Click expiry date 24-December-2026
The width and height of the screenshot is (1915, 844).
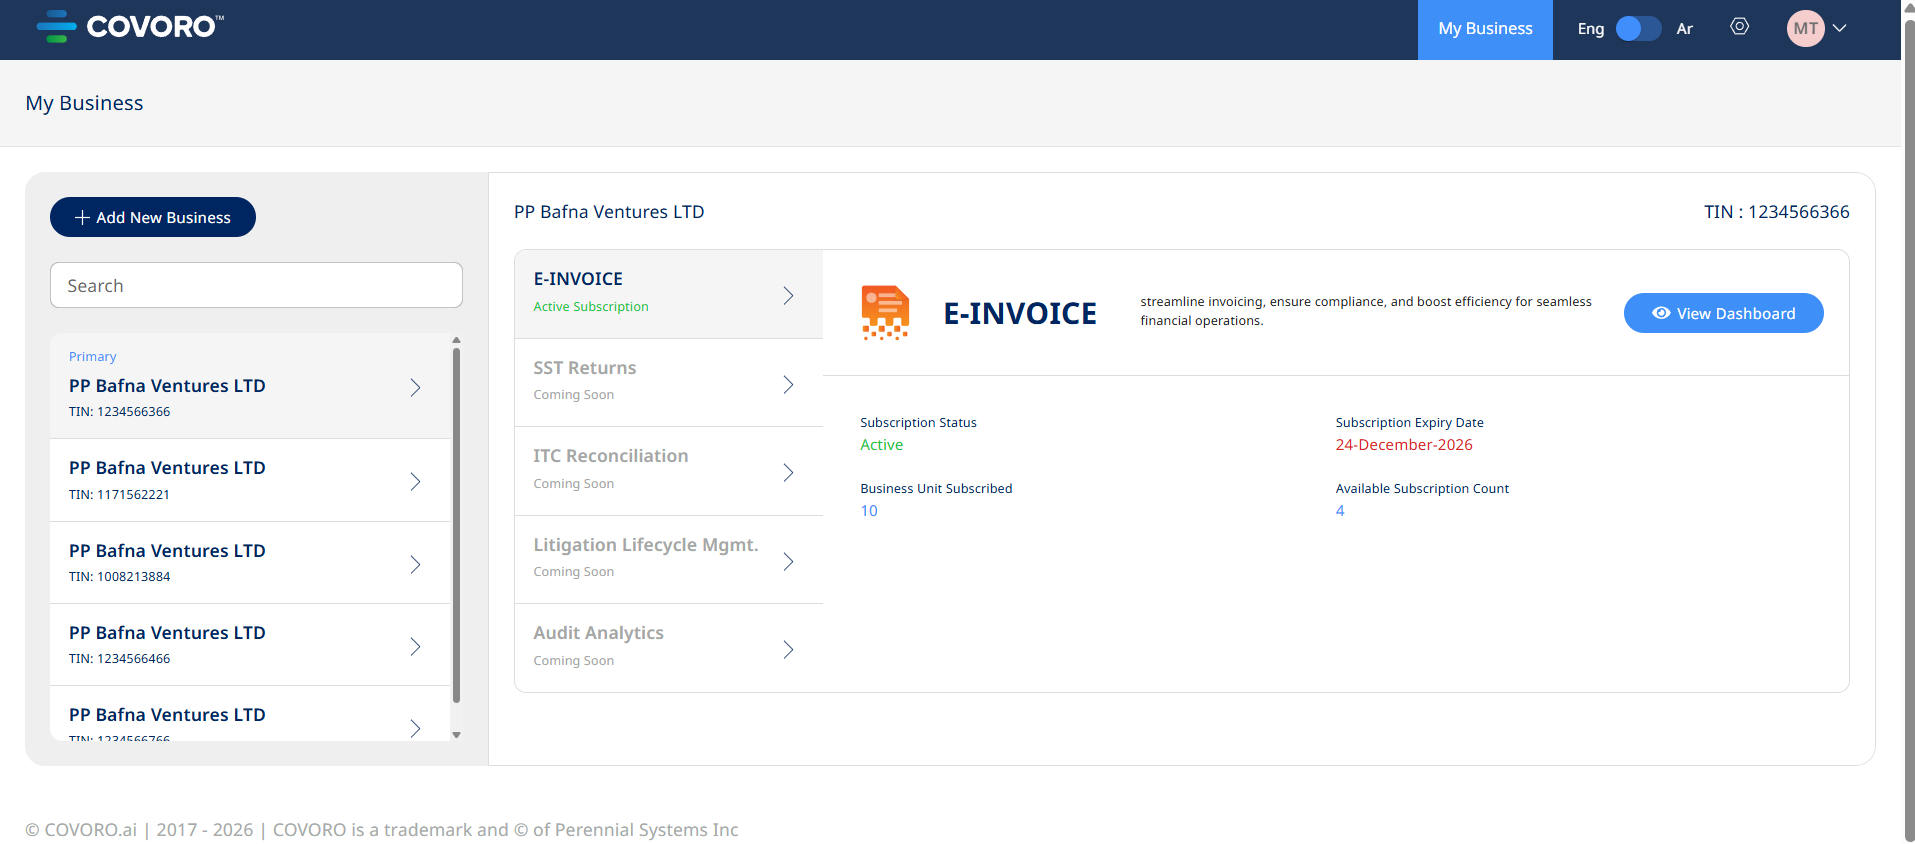[x=1404, y=445]
